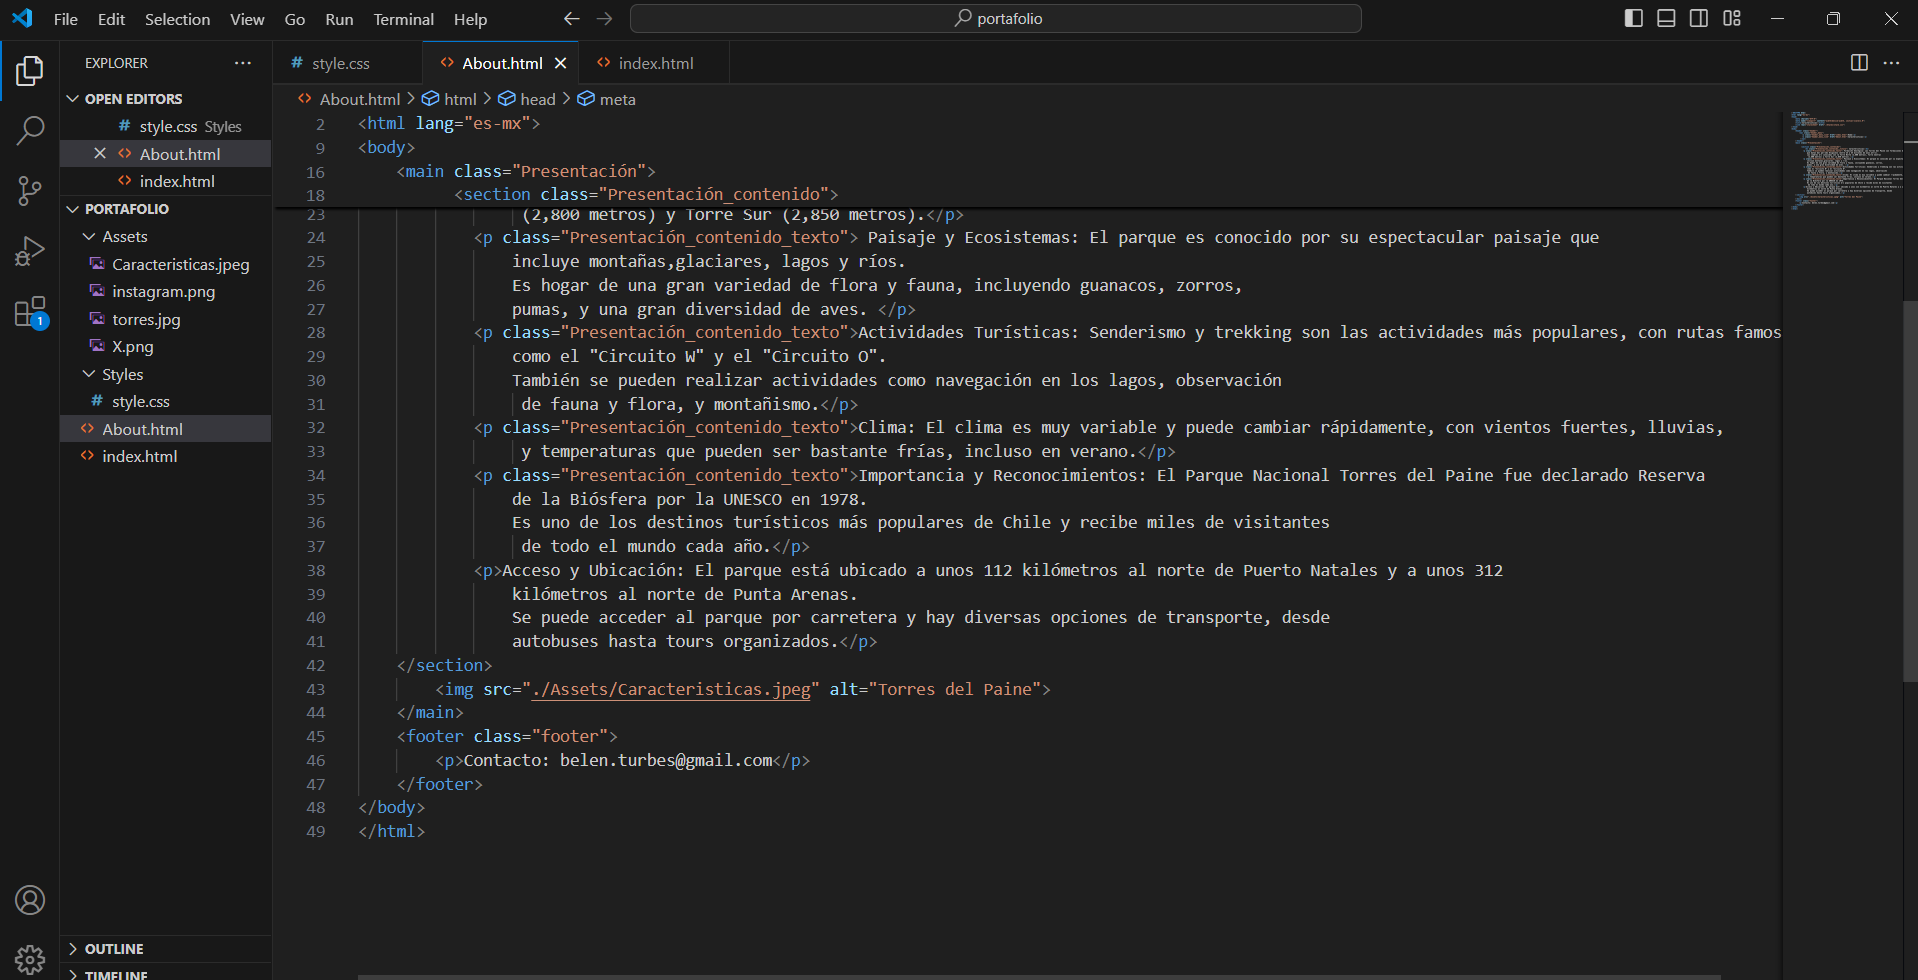
Task: Follow the ./Assets/Caracteristicas.jpeg link
Action: [x=671, y=689]
